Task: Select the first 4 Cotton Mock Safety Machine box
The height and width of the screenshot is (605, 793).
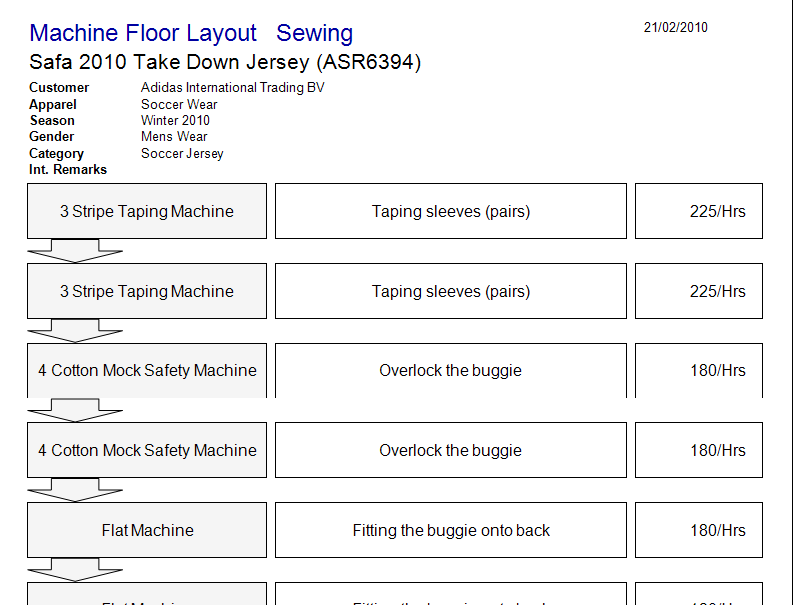Action: click(x=147, y=370)
